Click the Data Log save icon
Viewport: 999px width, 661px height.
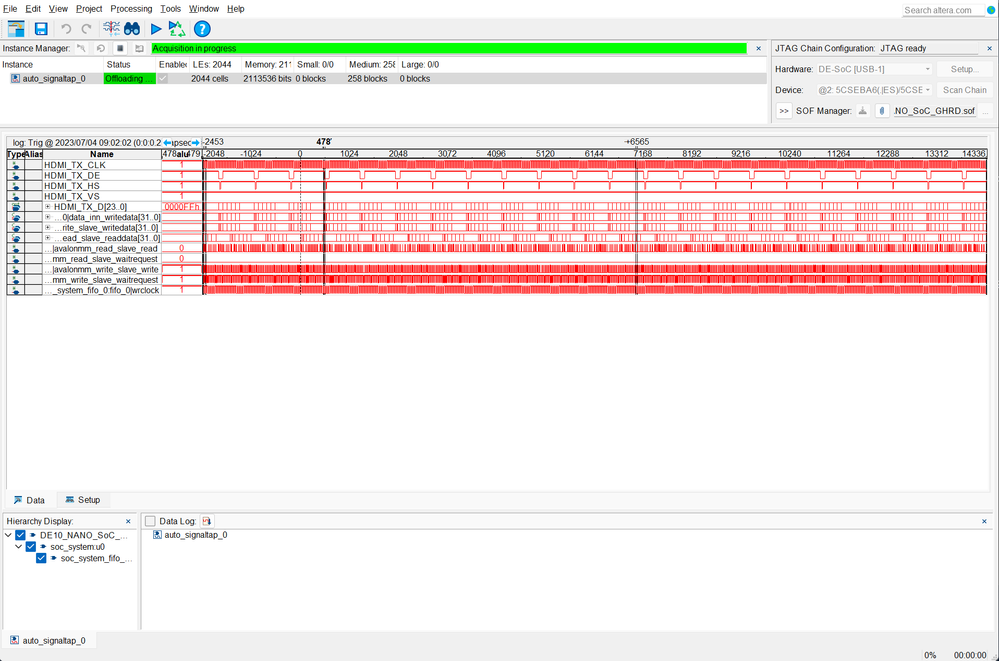point(207,521)
